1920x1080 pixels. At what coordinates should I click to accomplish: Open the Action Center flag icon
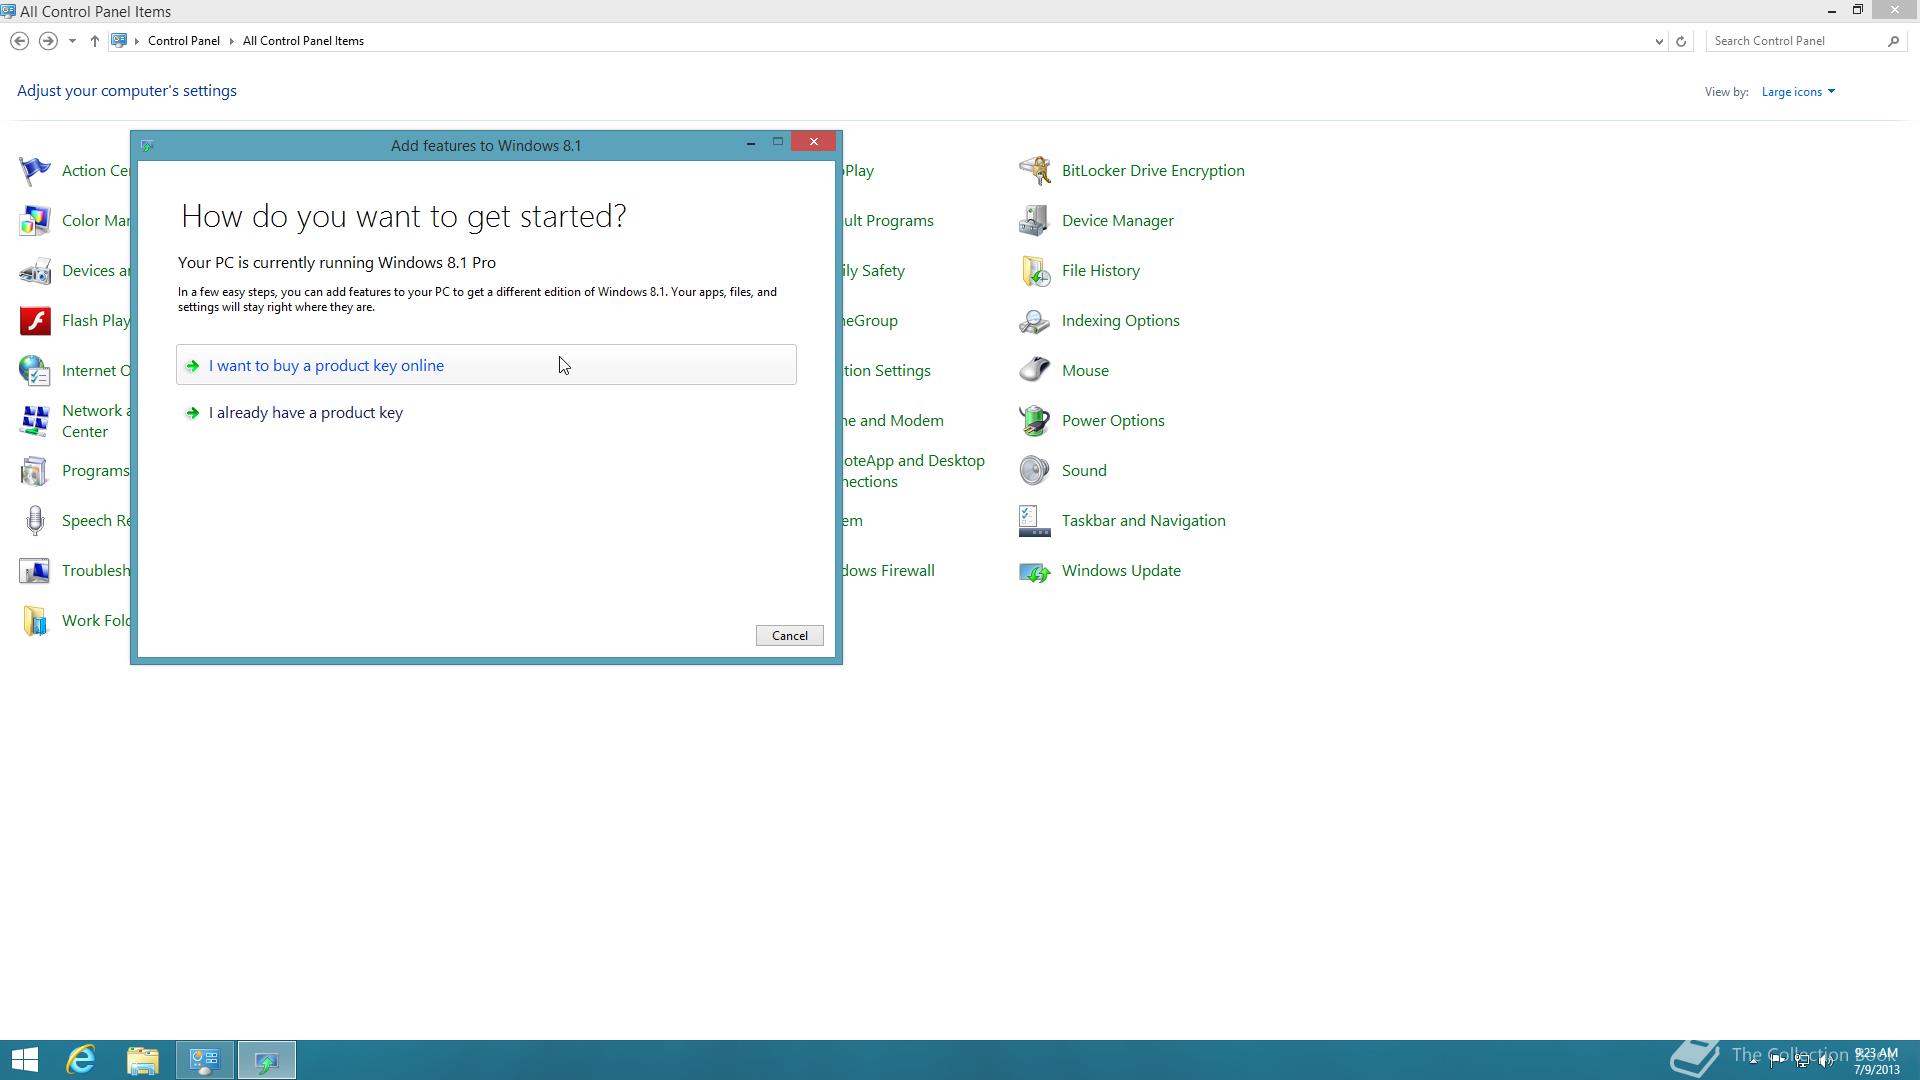[x=35, y=171]
